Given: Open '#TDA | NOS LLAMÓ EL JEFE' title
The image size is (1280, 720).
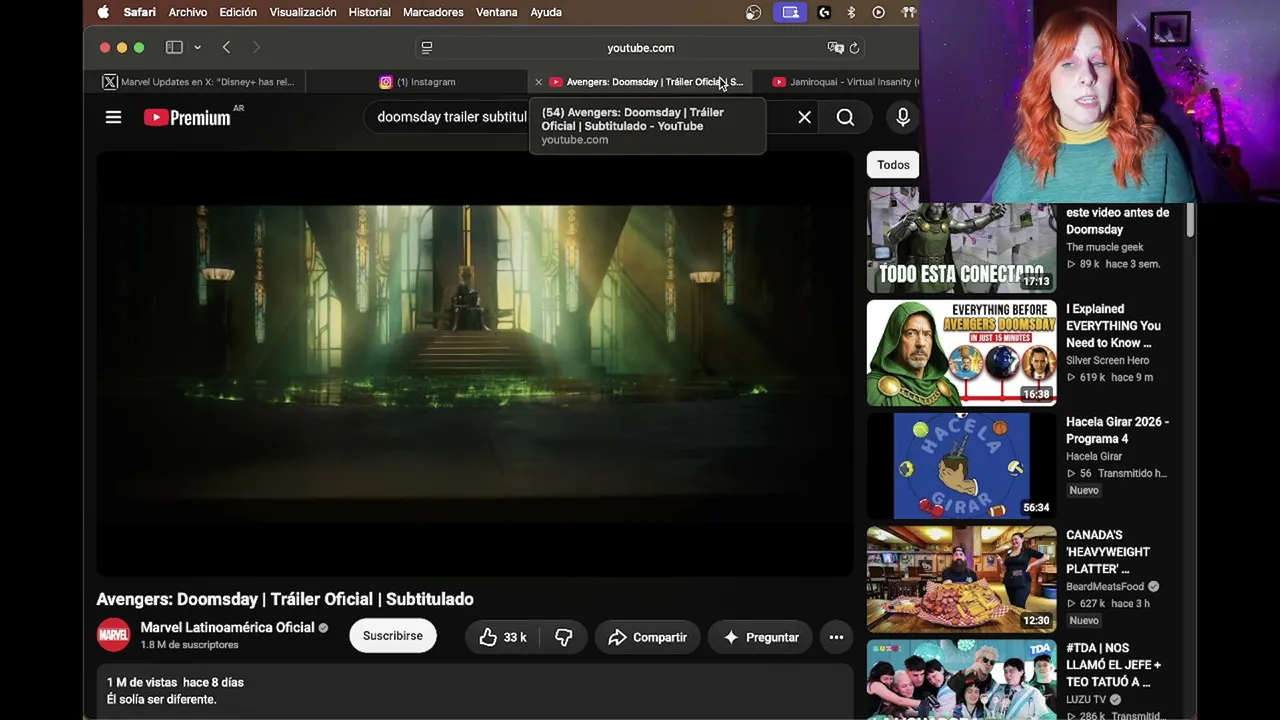Looking at the screenshot, I should 1113,665.
